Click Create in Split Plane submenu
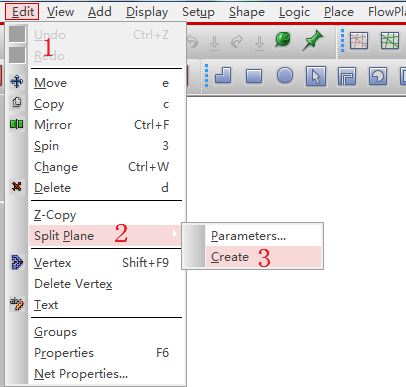The width and height of the screenshot is (406, 387). pos(263,257)
